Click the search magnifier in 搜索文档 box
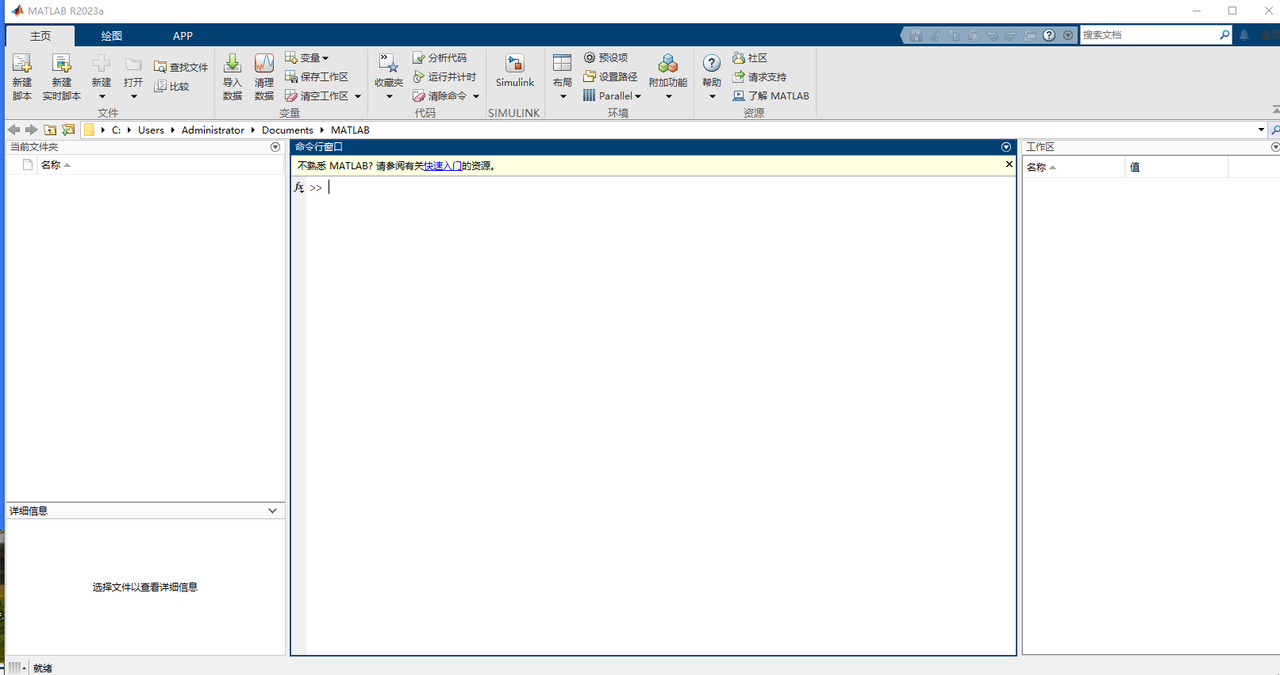The width and height of the screenshot is (1280, 675). (1224, 35)
